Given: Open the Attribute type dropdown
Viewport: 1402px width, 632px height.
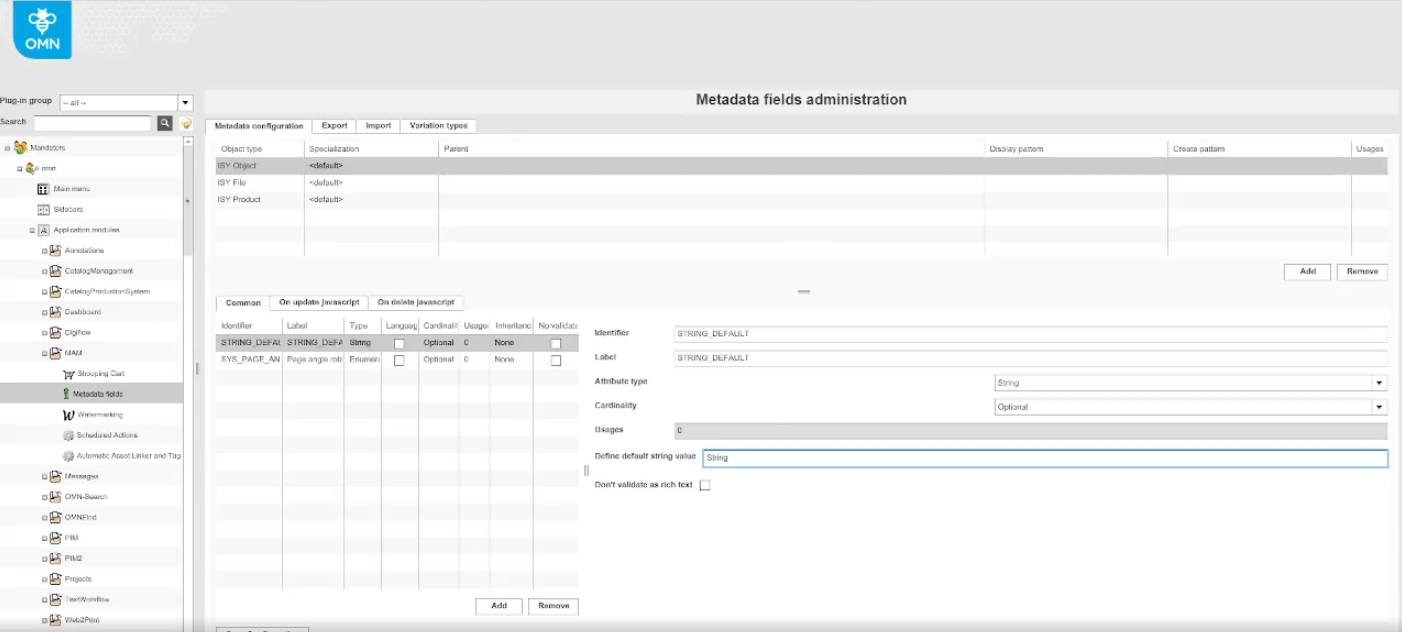Looking at the screenshot, I should pyautogui.click(x=1379, y=383).
